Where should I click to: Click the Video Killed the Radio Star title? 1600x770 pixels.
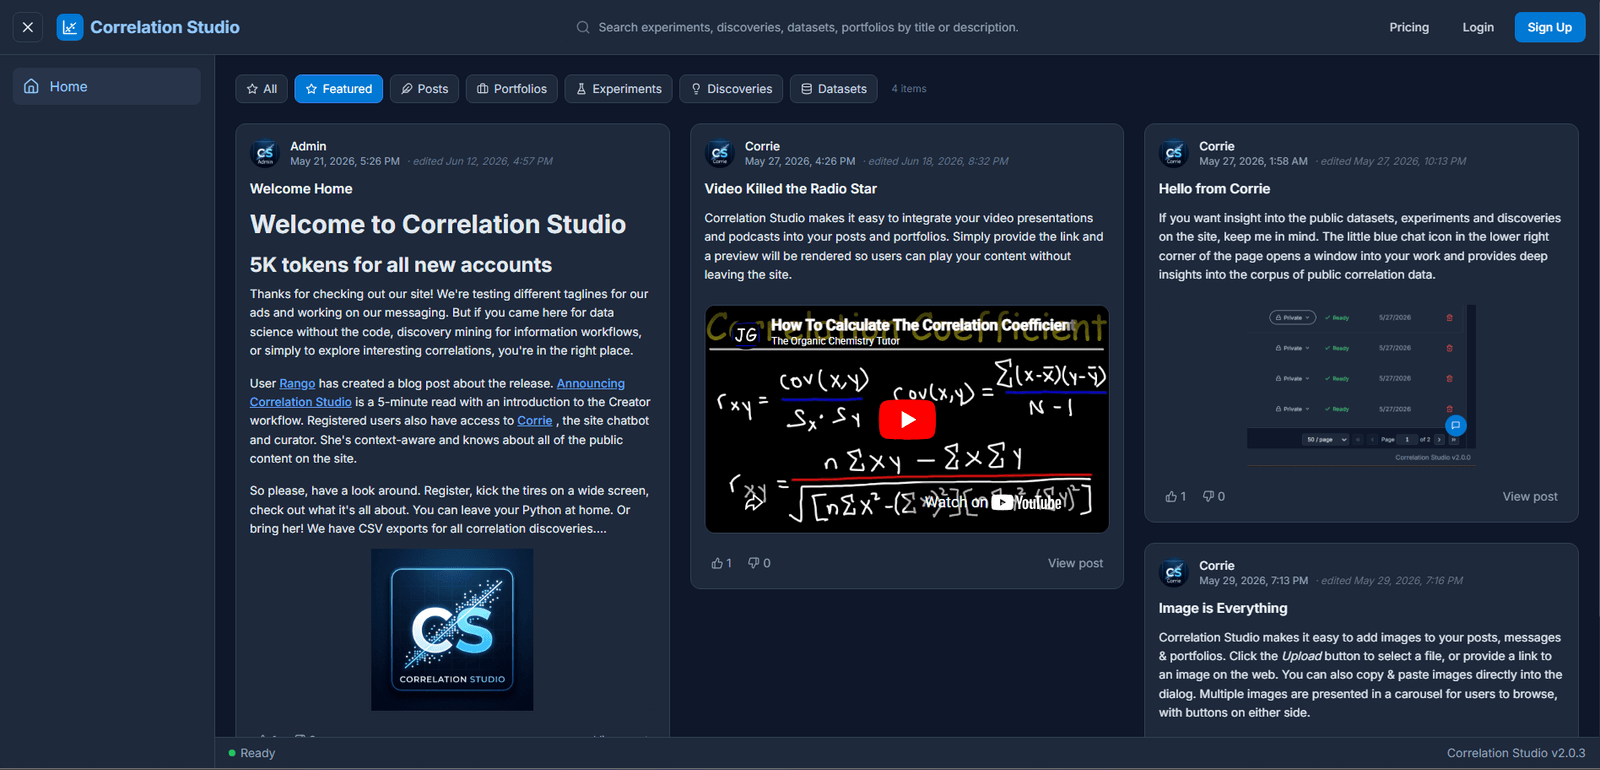790,189
